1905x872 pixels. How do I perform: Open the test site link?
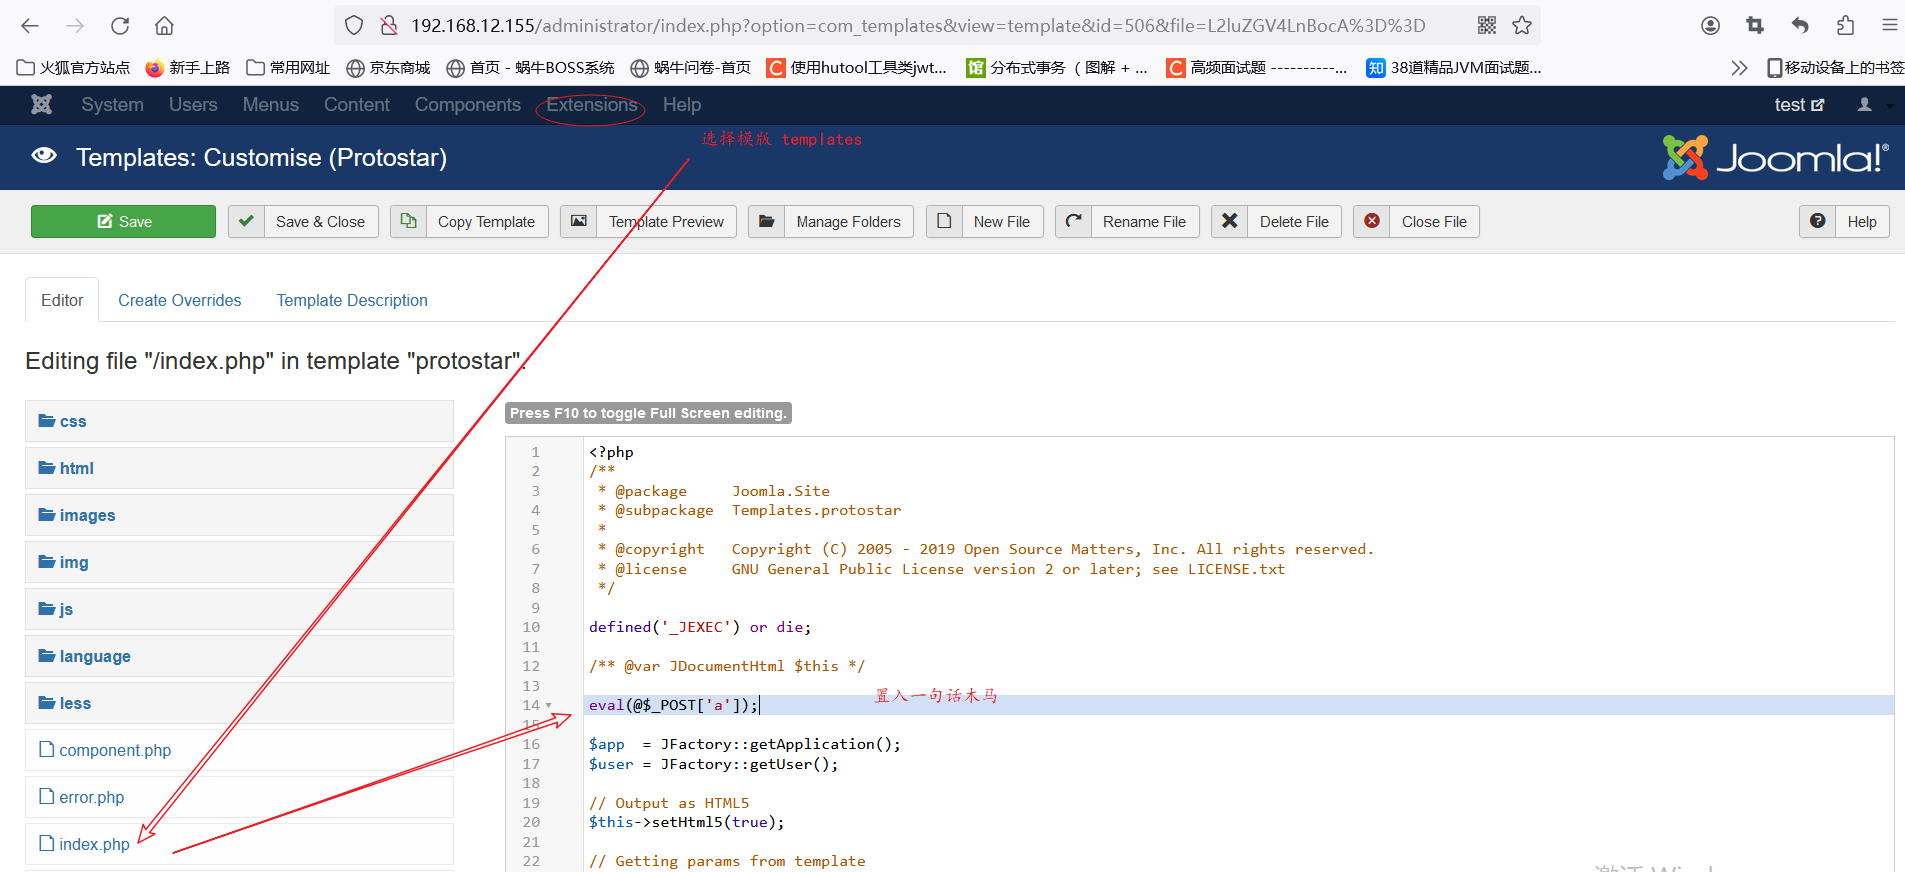point(1799,104)
